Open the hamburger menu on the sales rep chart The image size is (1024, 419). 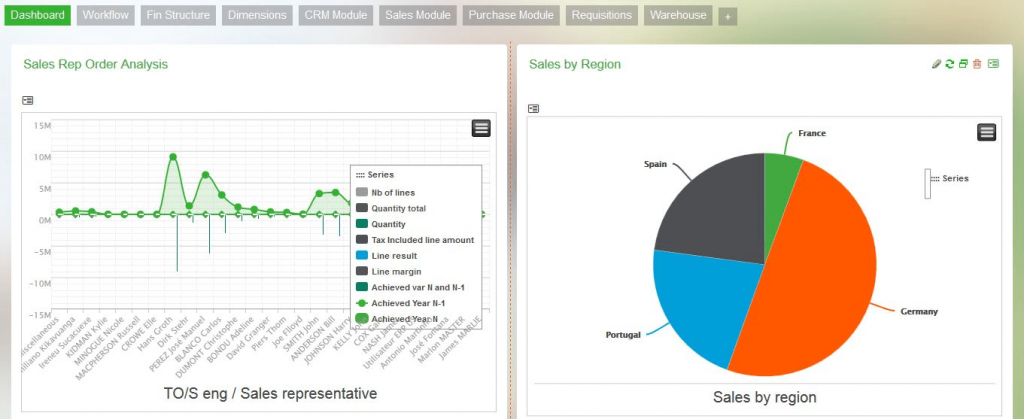[x=481, y=127]
